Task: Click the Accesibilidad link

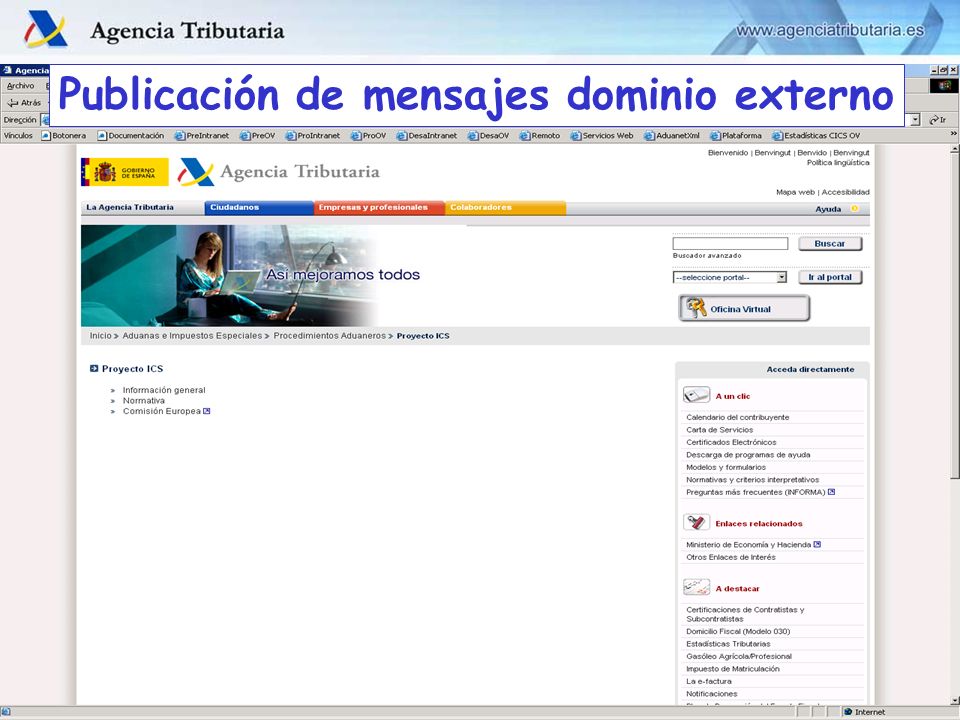Action: point(846,192)
